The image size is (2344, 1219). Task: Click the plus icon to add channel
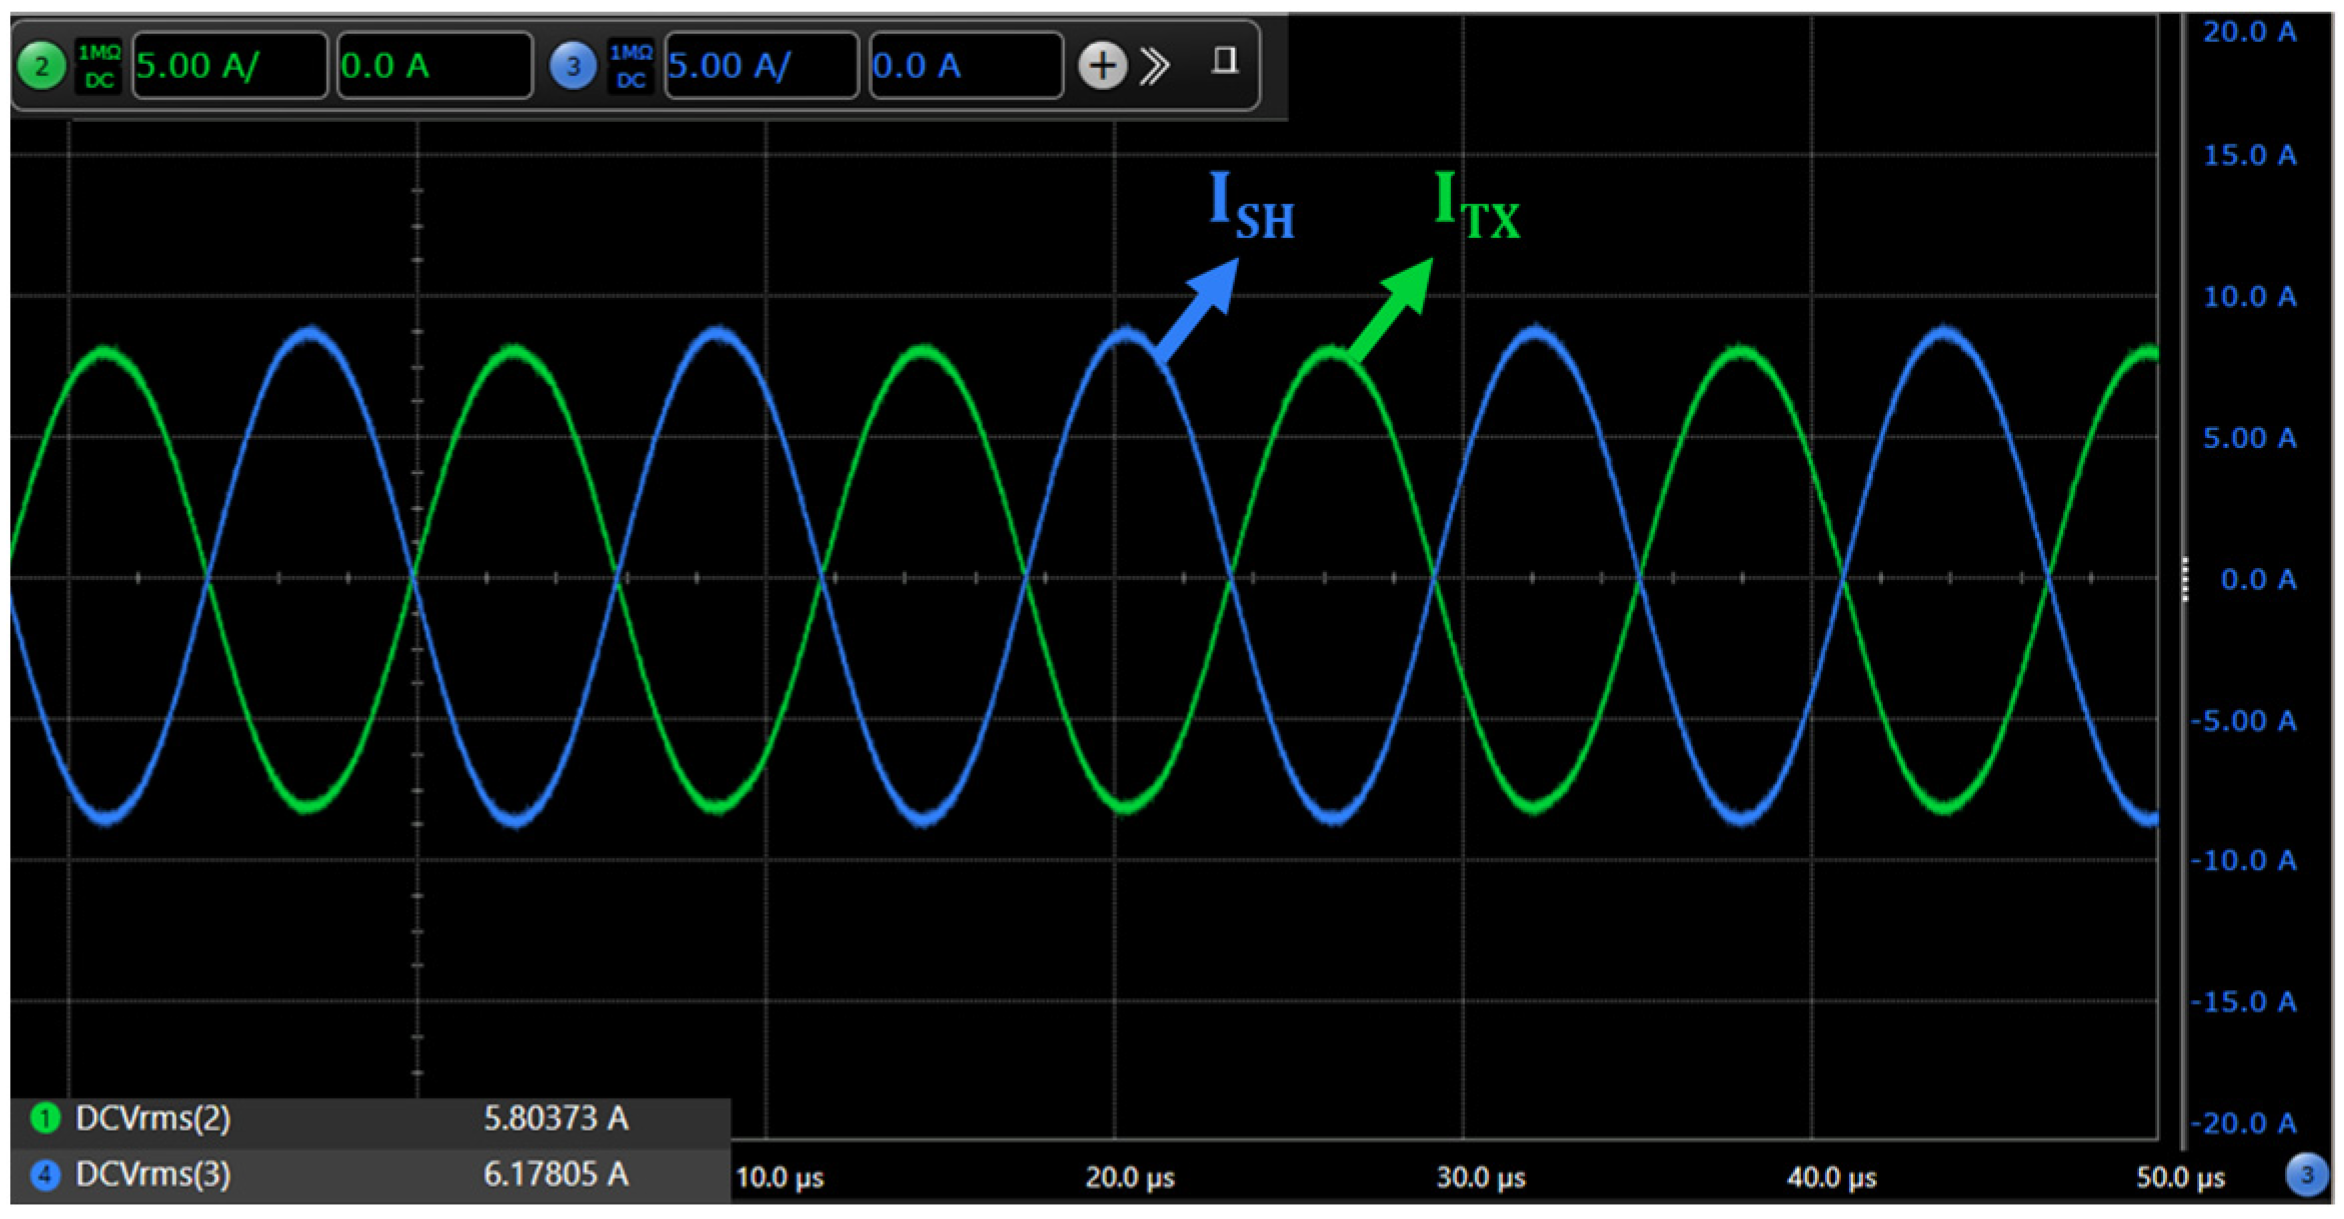[x=1102, y=66]
